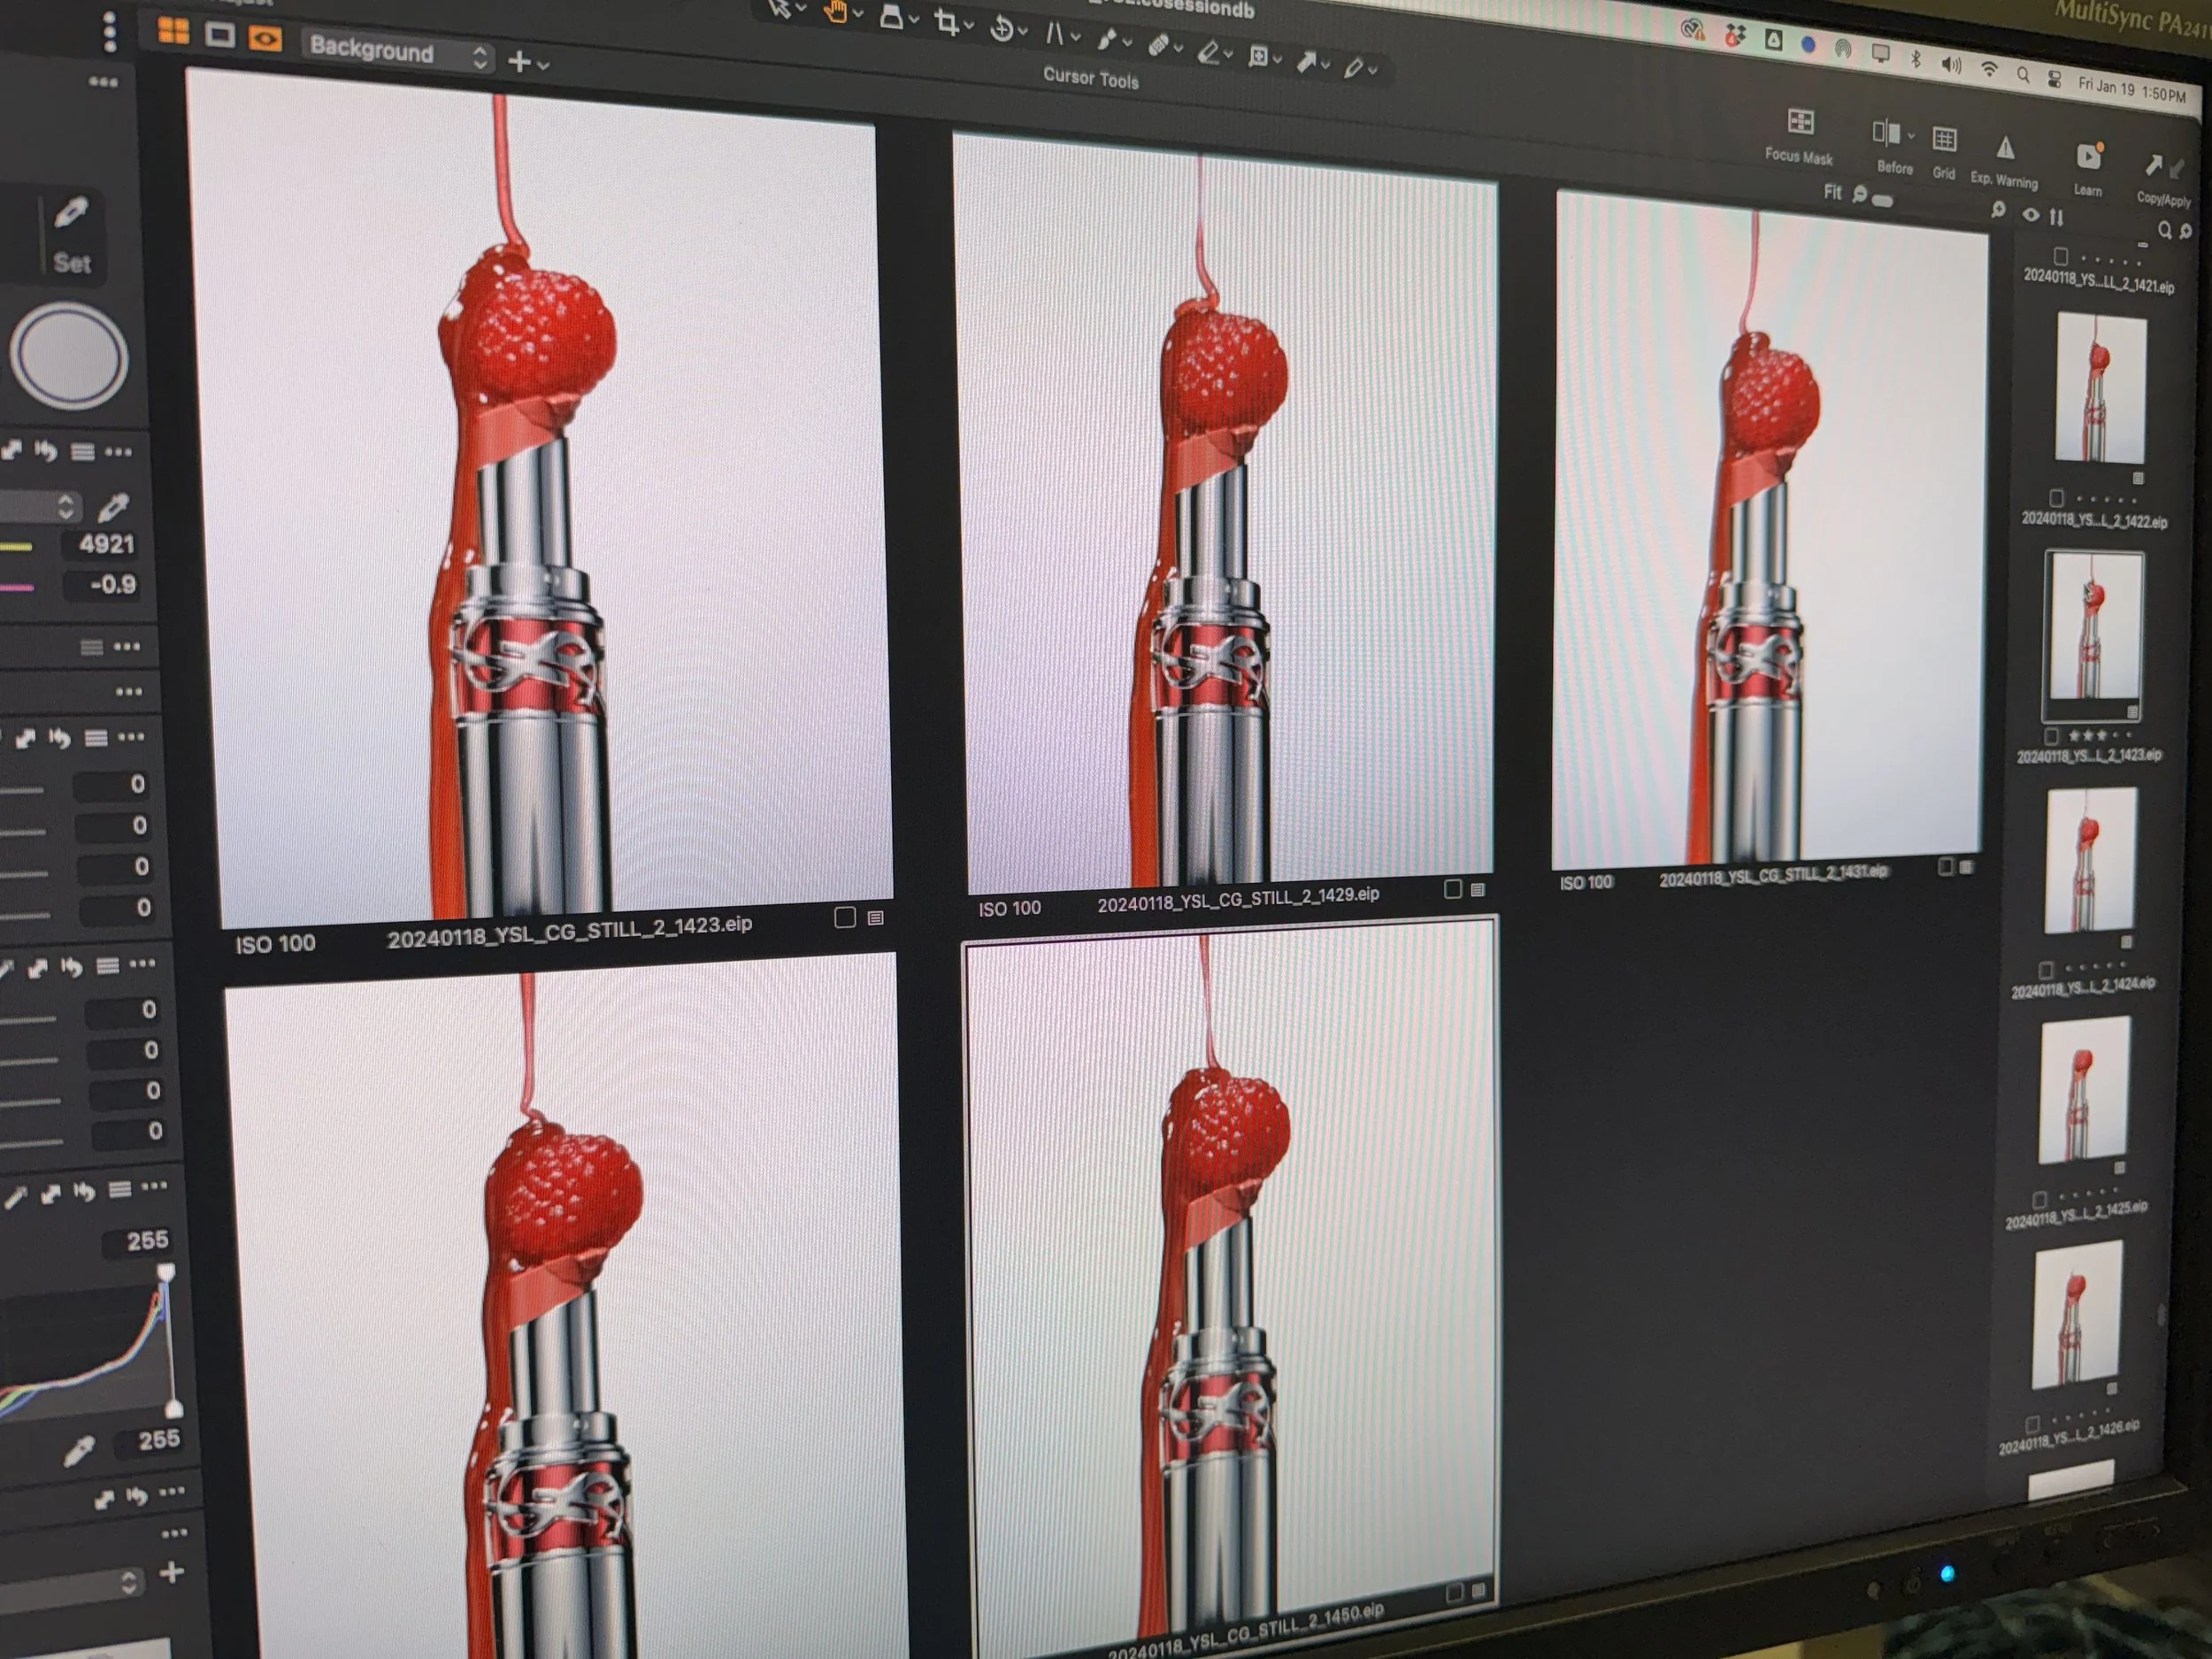
Task: Tick the checkbox under image 1423
Action: point(844,917)
